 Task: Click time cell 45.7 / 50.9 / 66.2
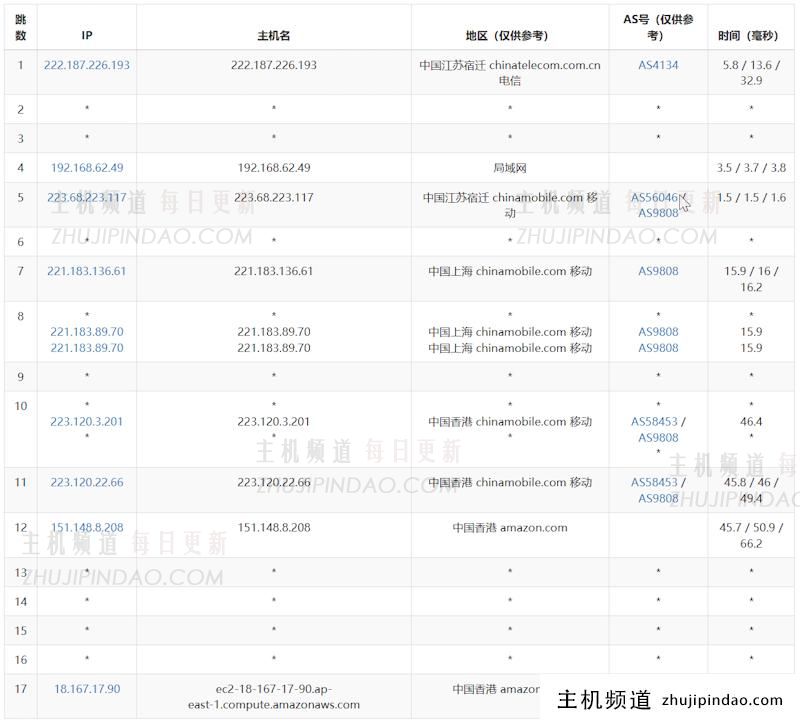click(x=751, y=535)
